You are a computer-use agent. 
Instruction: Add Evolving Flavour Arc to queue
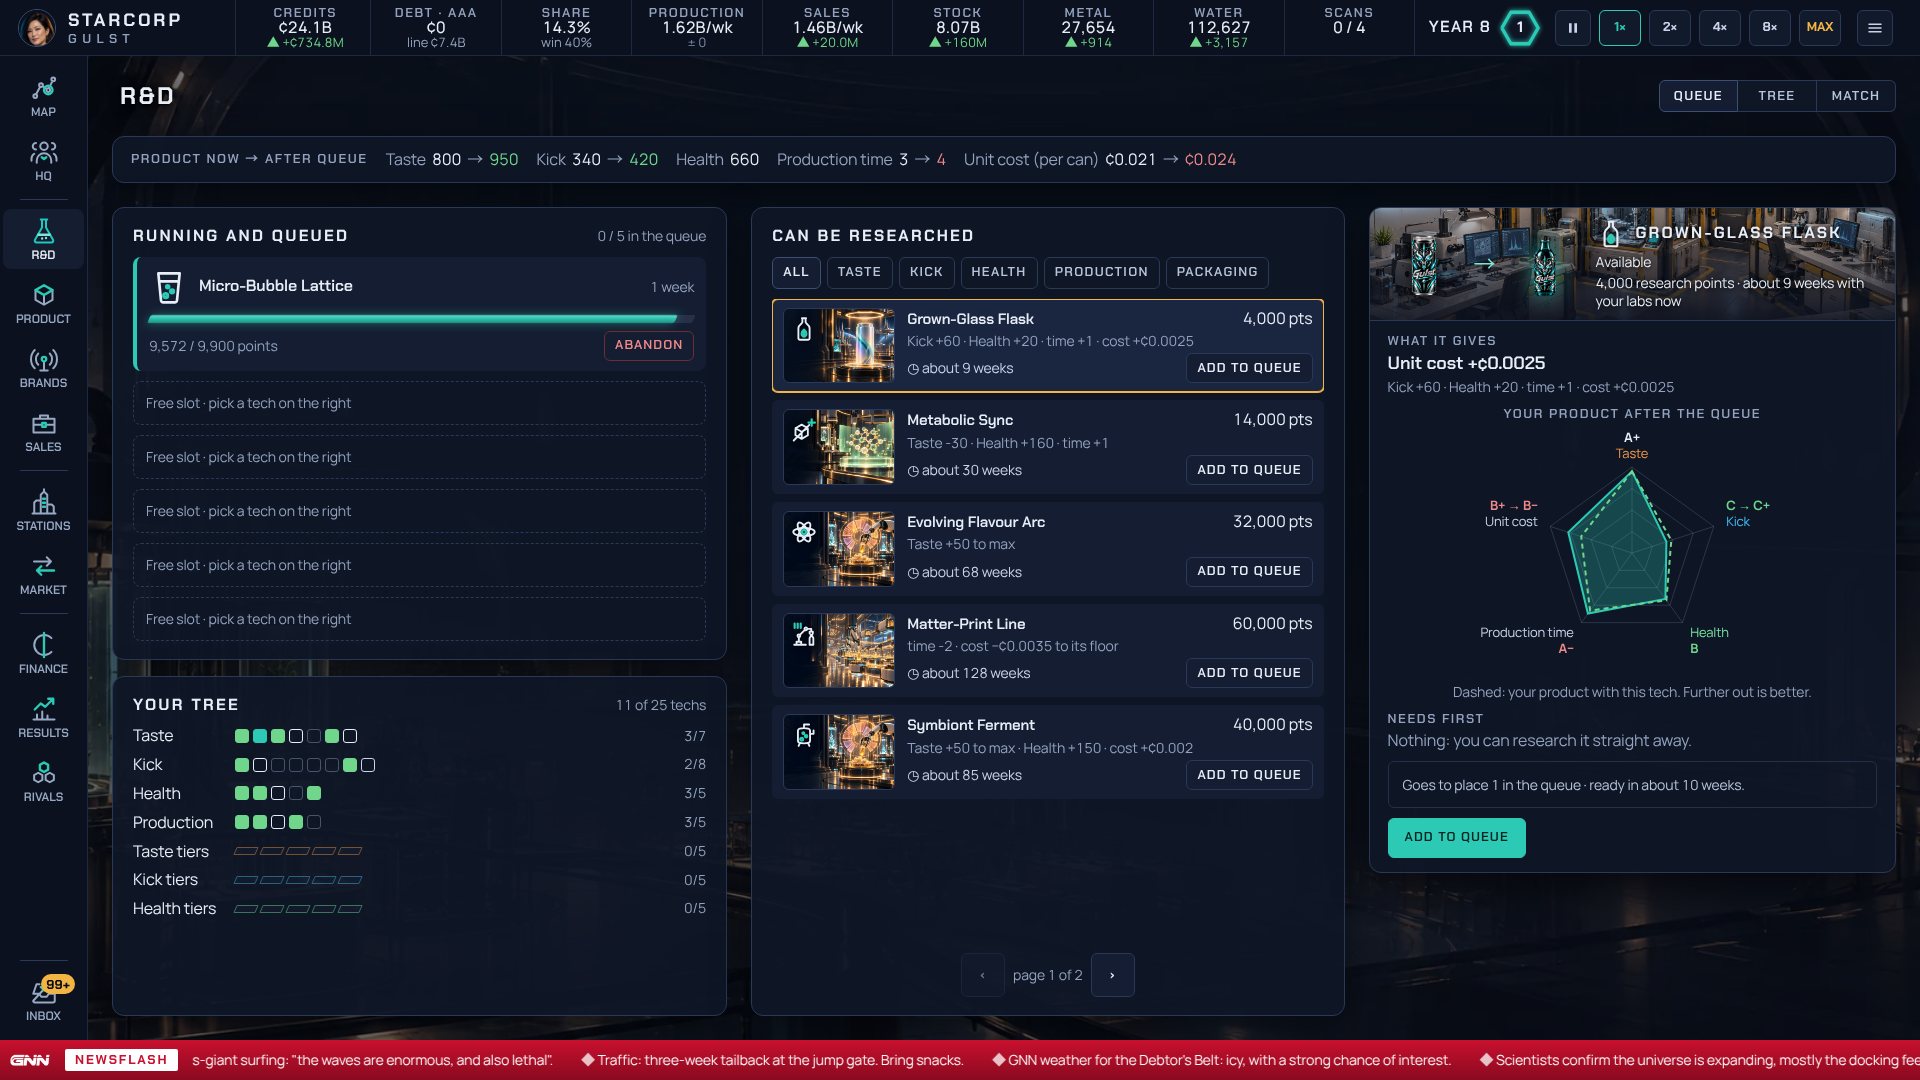point(1249,571)
